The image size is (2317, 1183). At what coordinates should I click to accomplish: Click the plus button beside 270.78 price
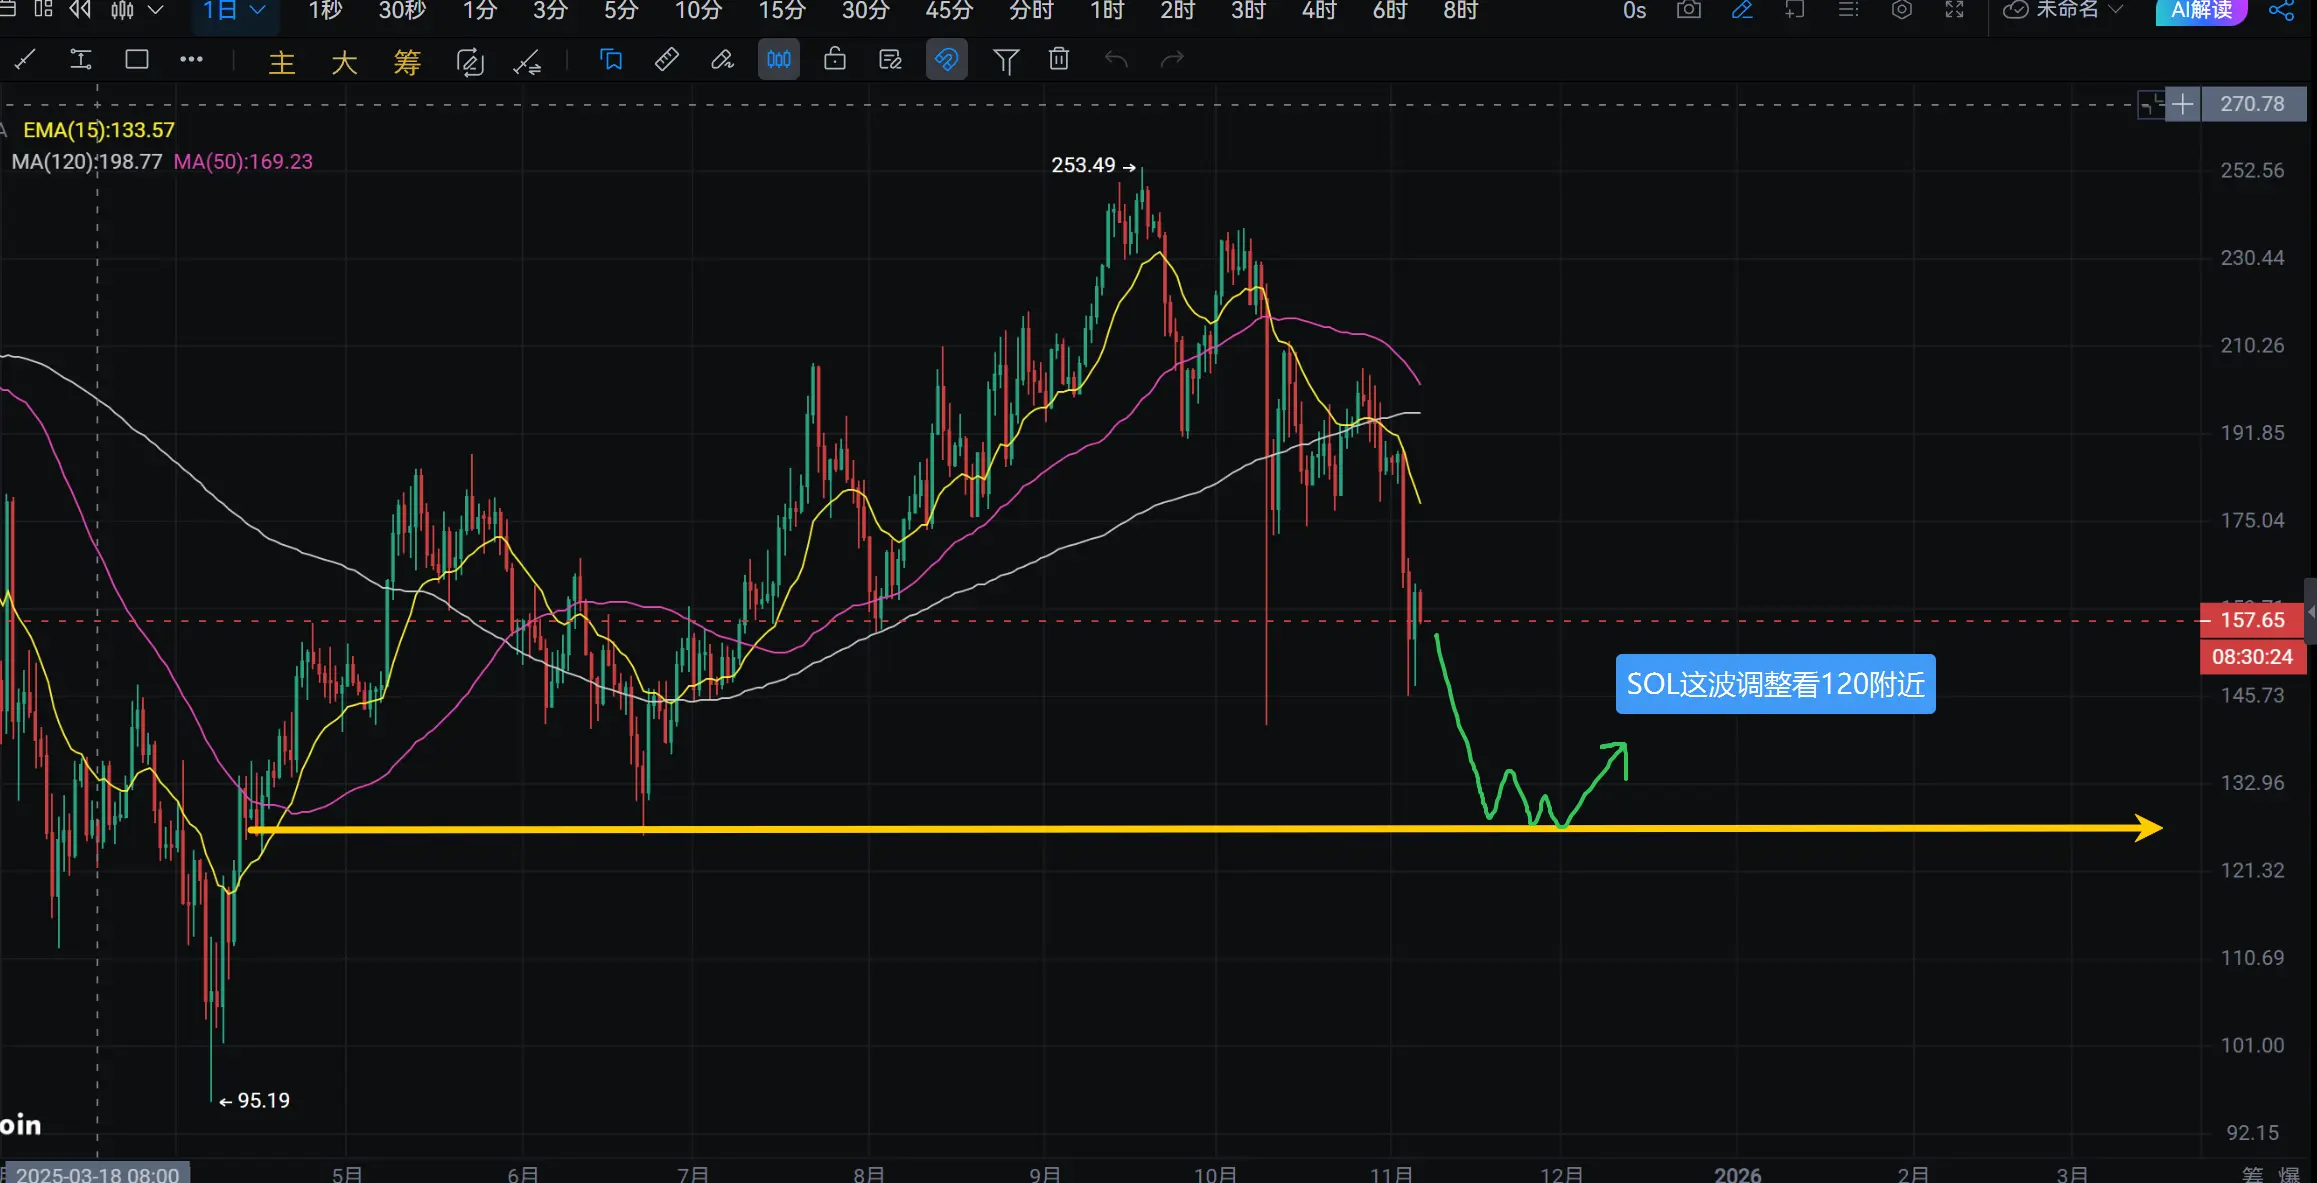pos(2183,104)
